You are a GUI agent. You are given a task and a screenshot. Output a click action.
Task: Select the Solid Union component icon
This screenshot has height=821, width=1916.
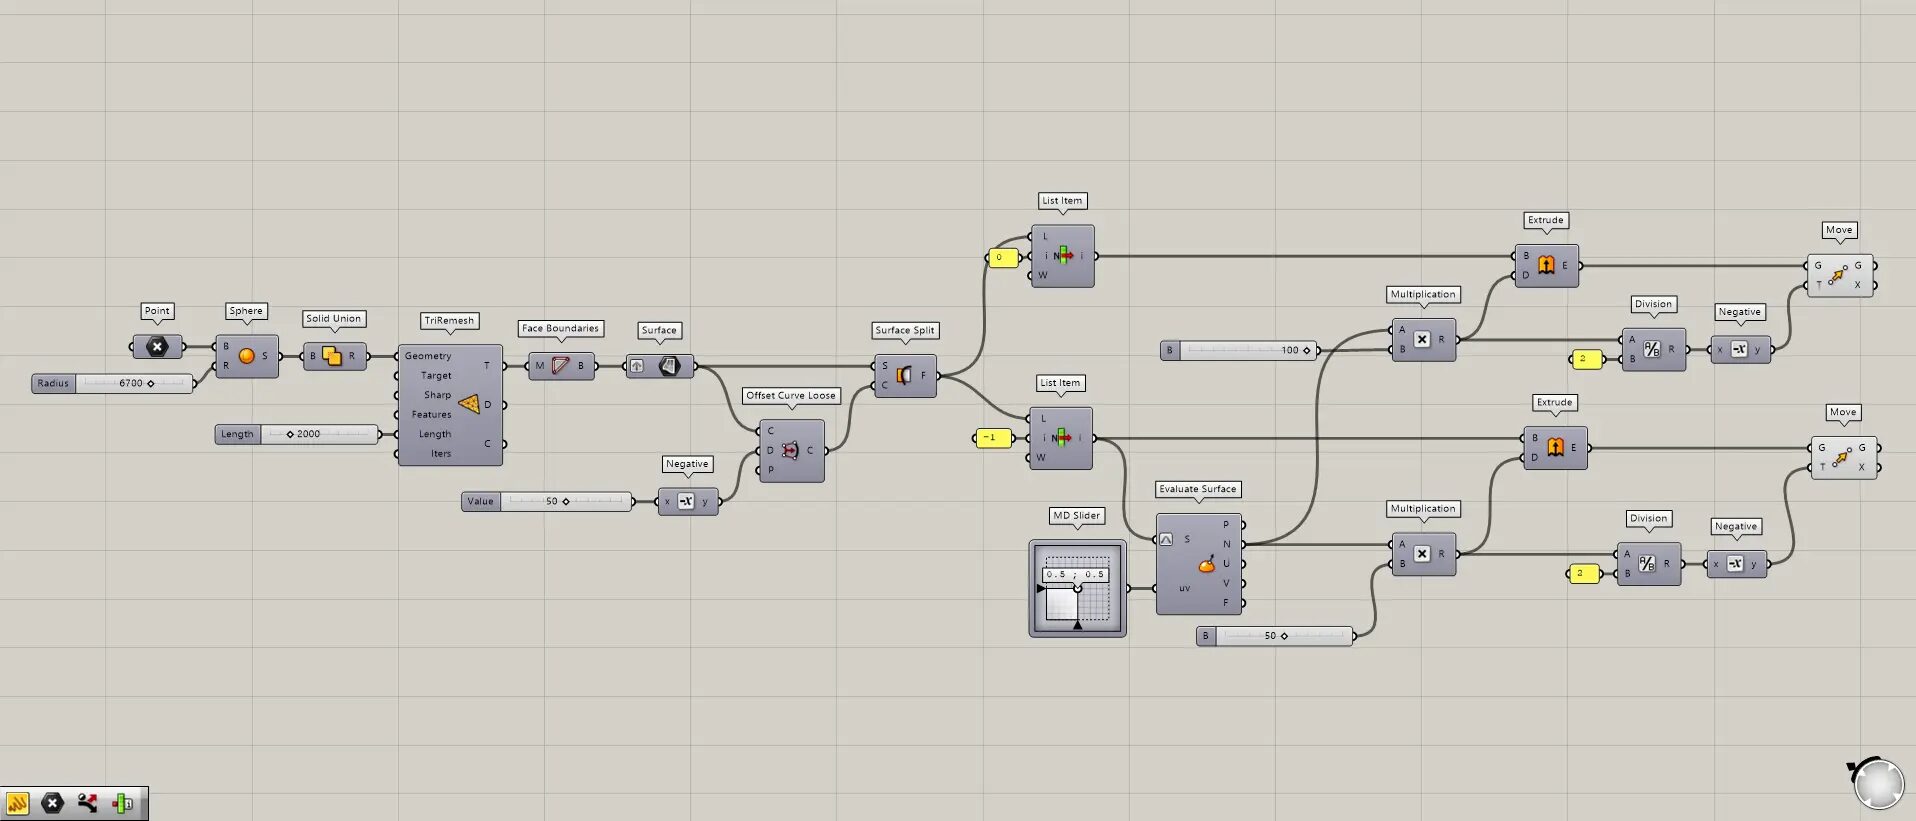(x=332, y=356)
